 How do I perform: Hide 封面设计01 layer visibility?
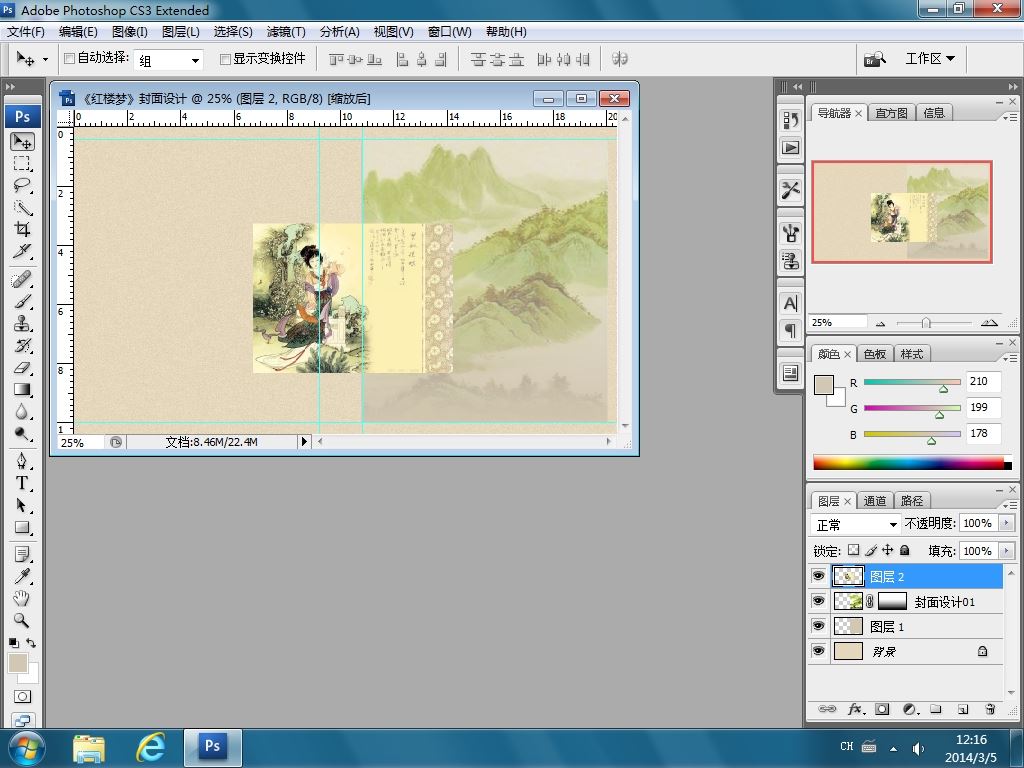point(818,601)
